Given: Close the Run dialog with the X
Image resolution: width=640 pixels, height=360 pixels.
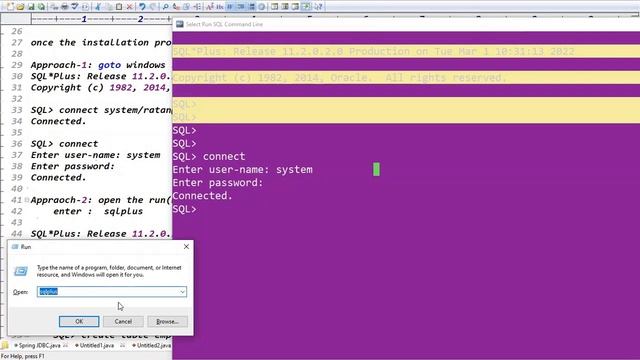Looking at the screenshot, I should coord(186,247).
